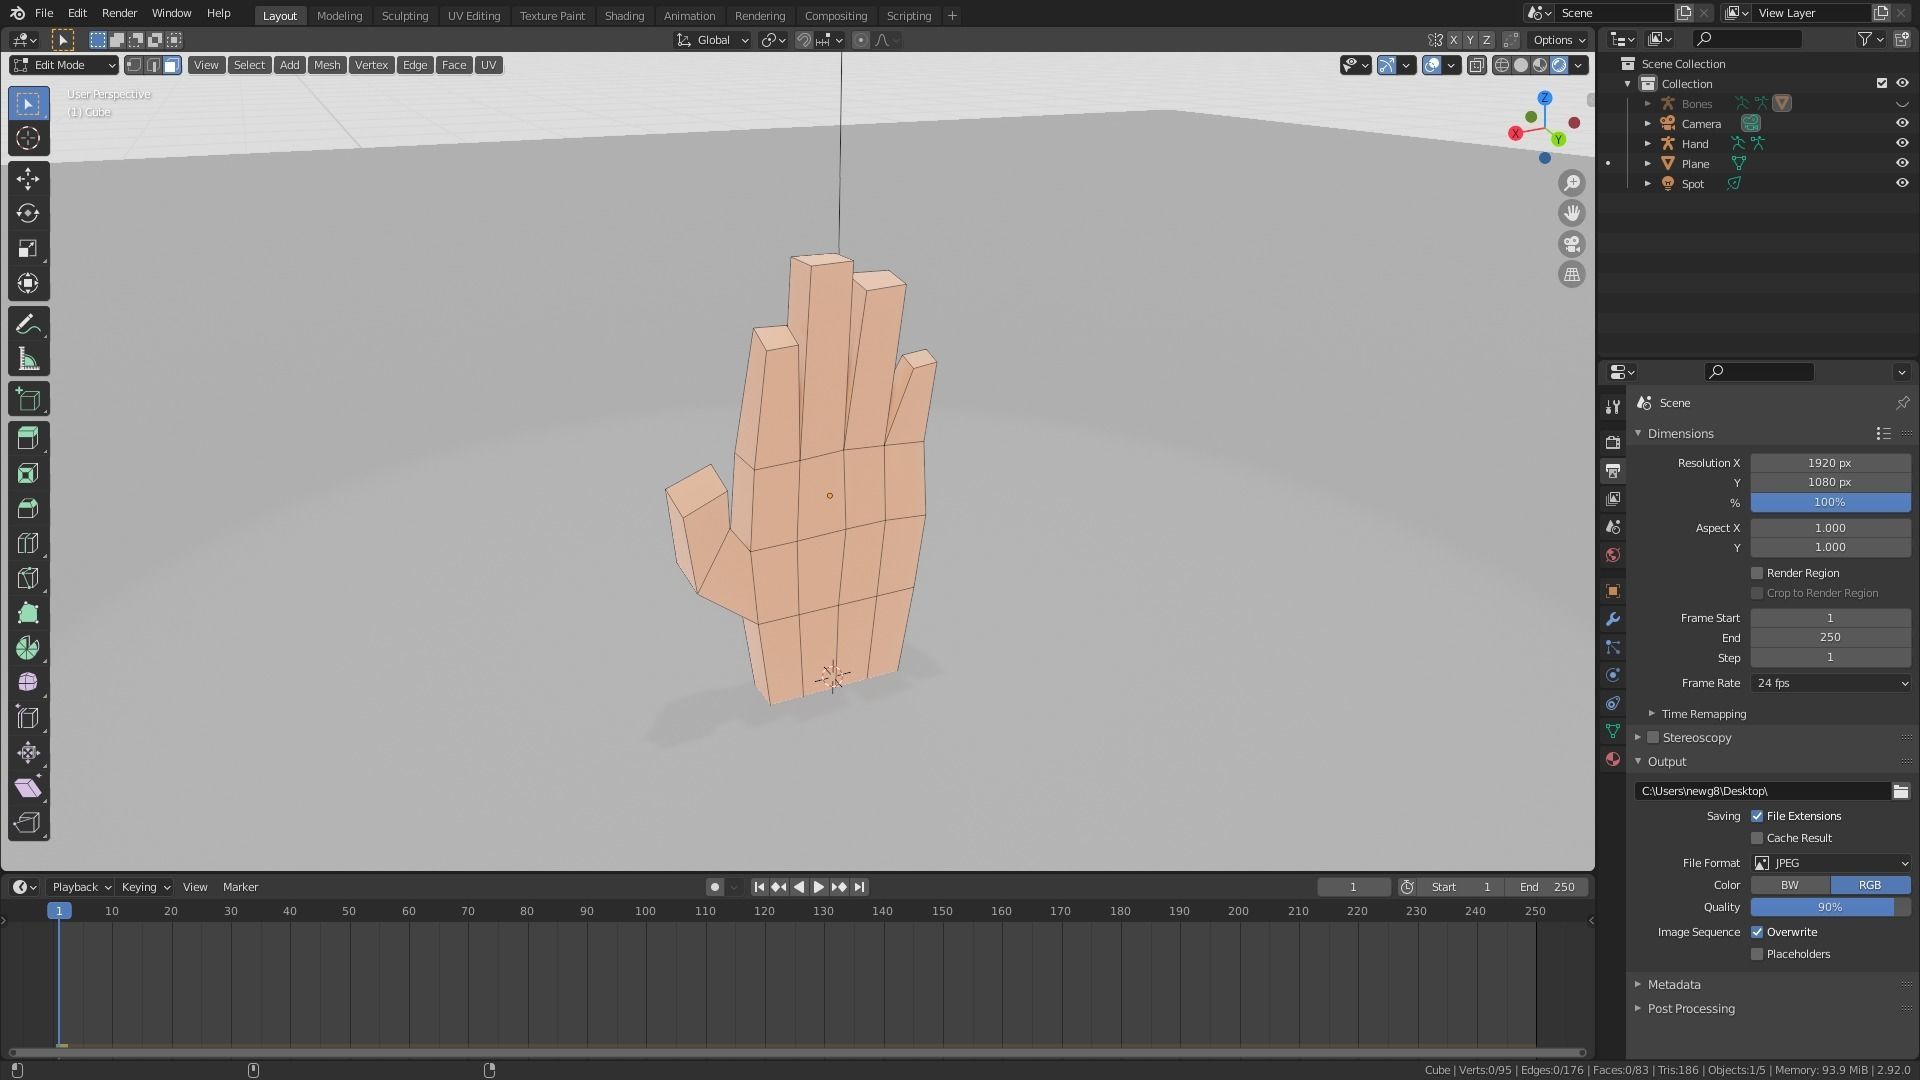This screenshot has height=1080, width=1920.
Task: Open the Render menu
Action: tap(119, 13)
